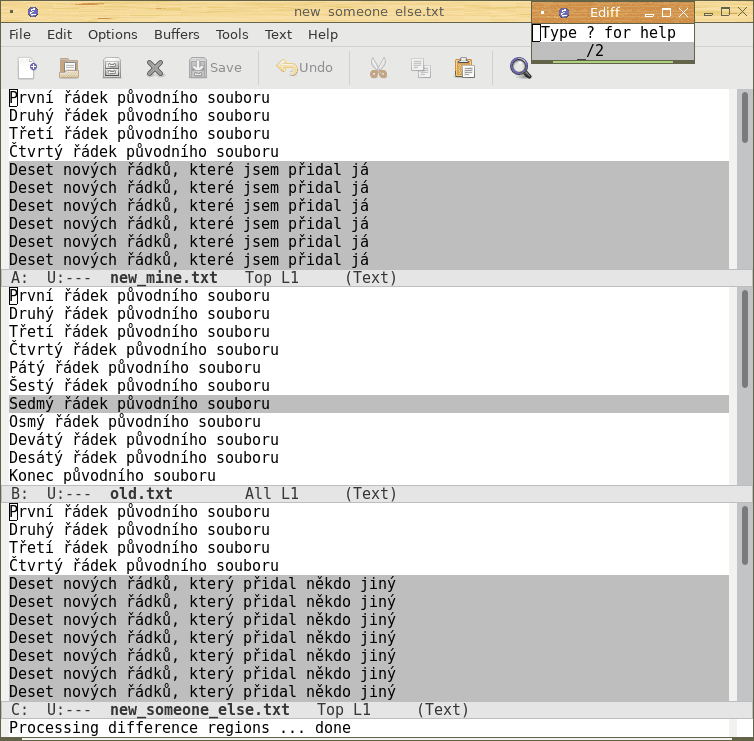
Task: Click the Emacs icon in the main title bar
Action: [x=33, y=12]
